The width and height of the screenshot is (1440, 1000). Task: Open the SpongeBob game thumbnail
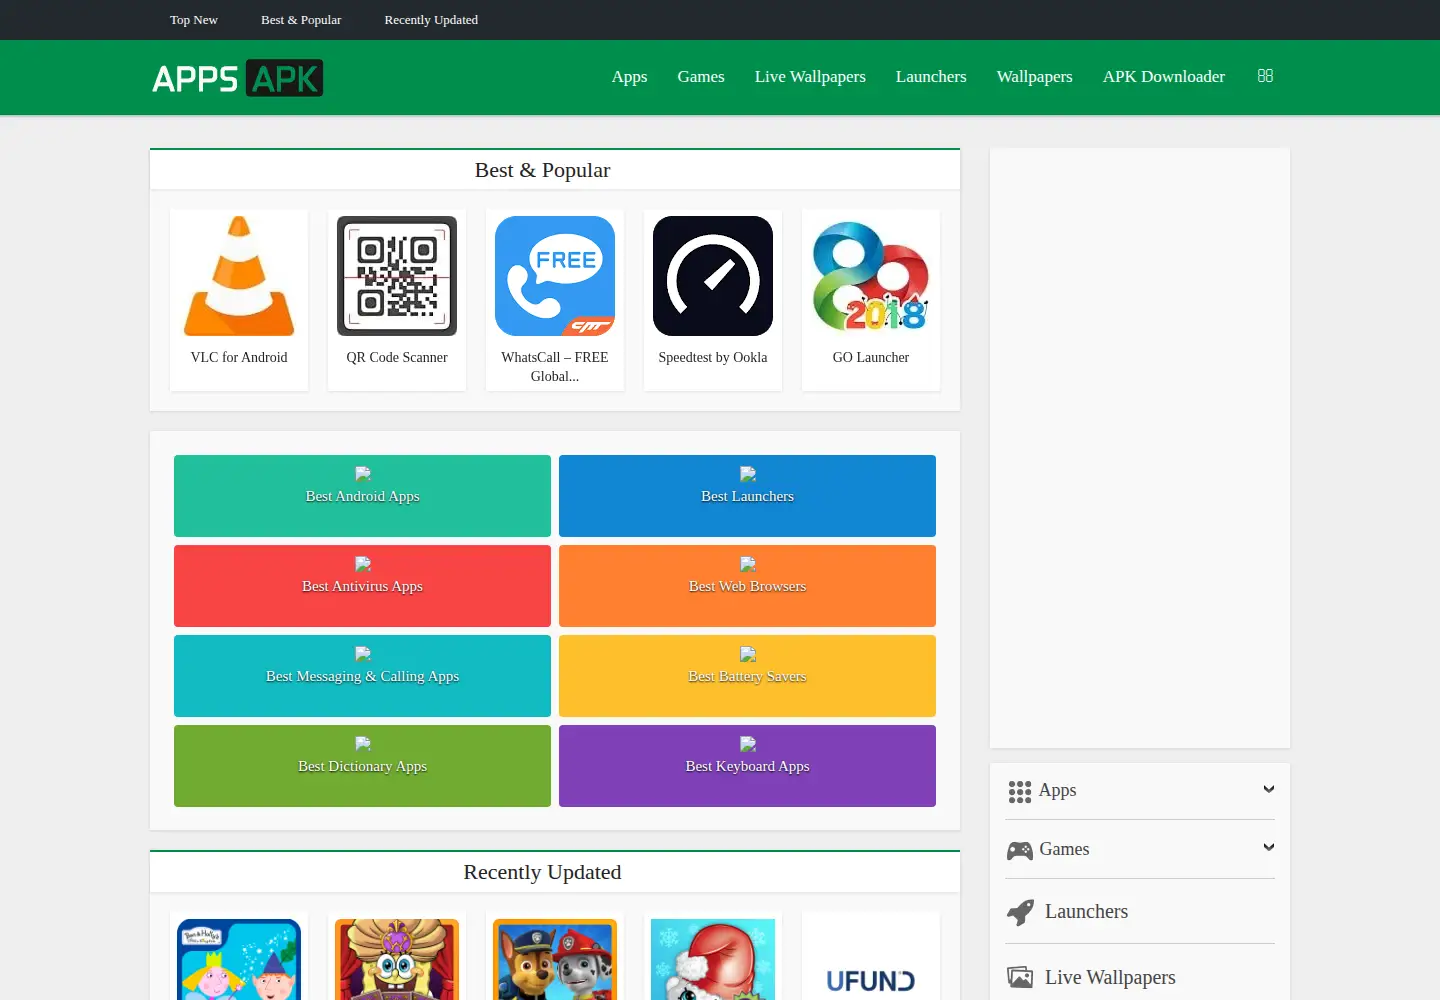click(x=397, y=960)
